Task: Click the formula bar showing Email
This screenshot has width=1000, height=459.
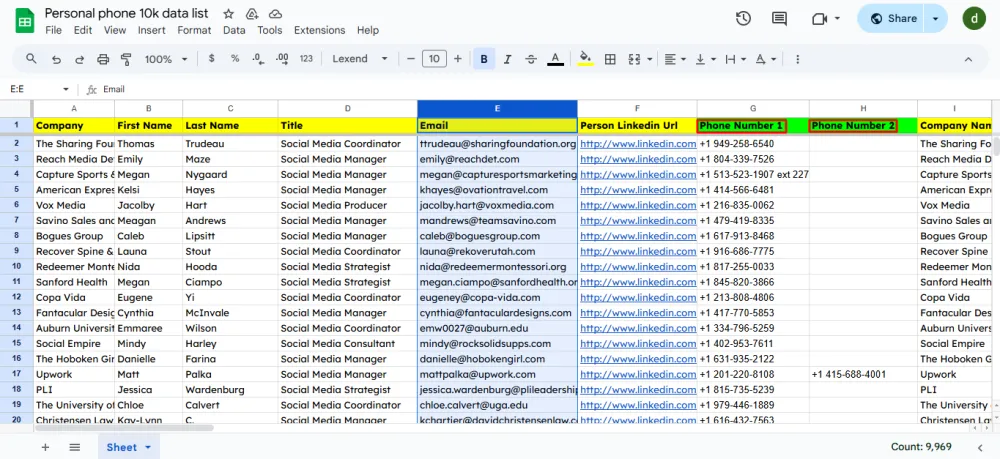Action: pos(548,89)
